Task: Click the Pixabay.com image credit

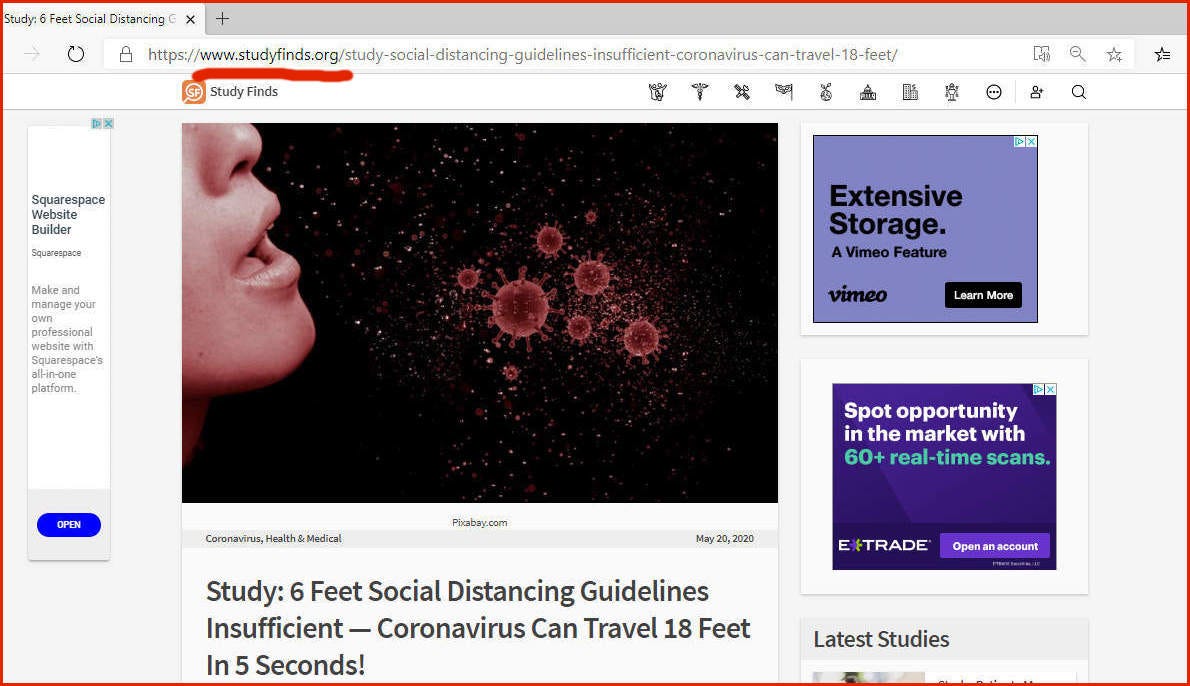Action: tap(480, 523)
